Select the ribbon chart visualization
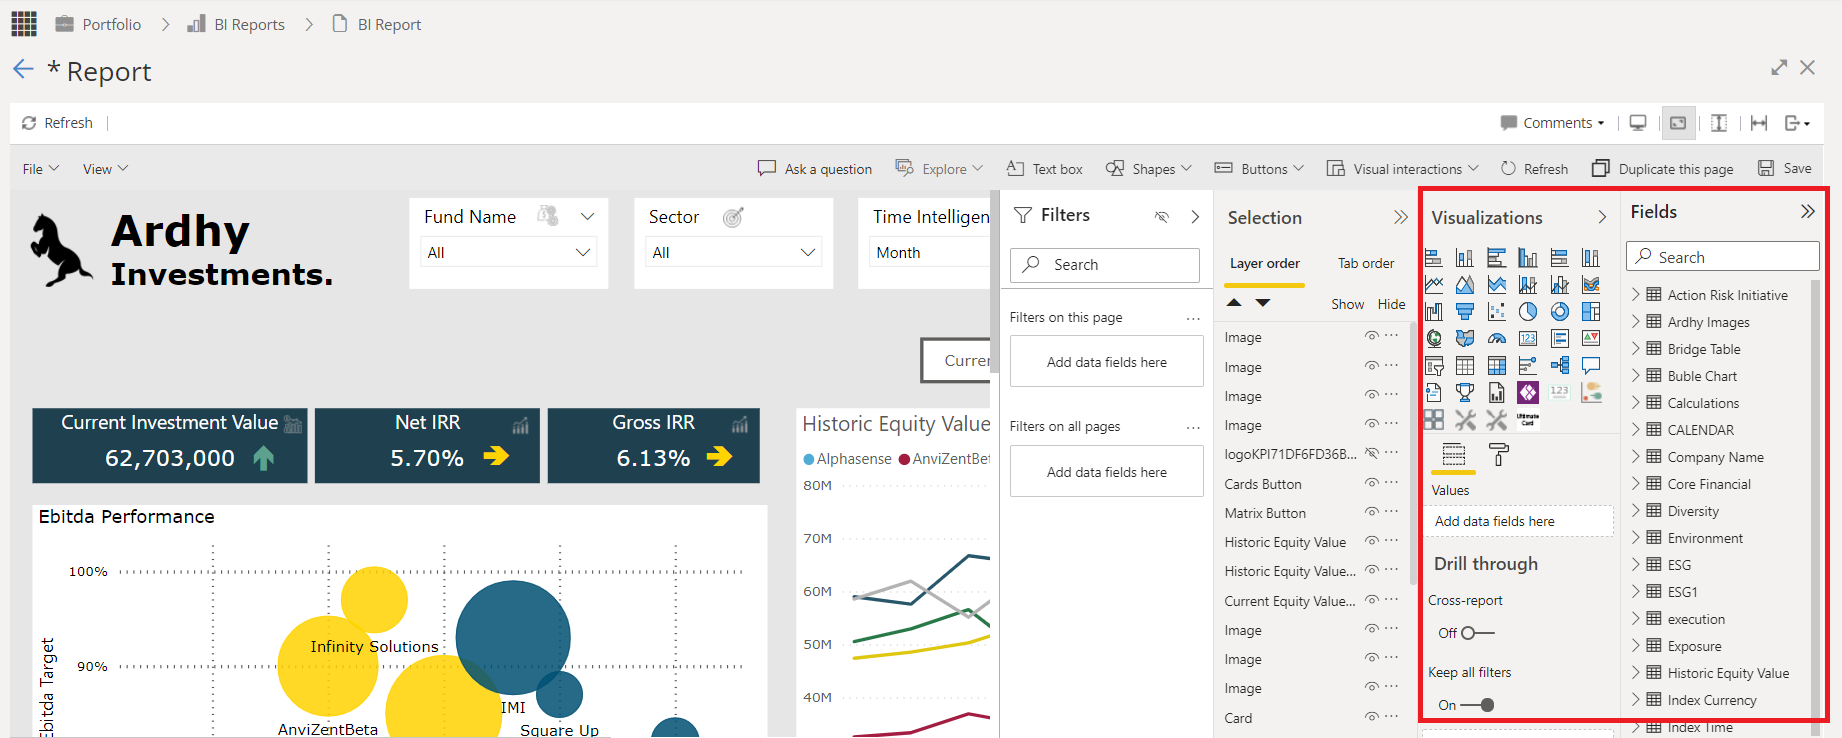This screenshot has height=738, width=1842. pyautogui.click(x=1591, y=285)
